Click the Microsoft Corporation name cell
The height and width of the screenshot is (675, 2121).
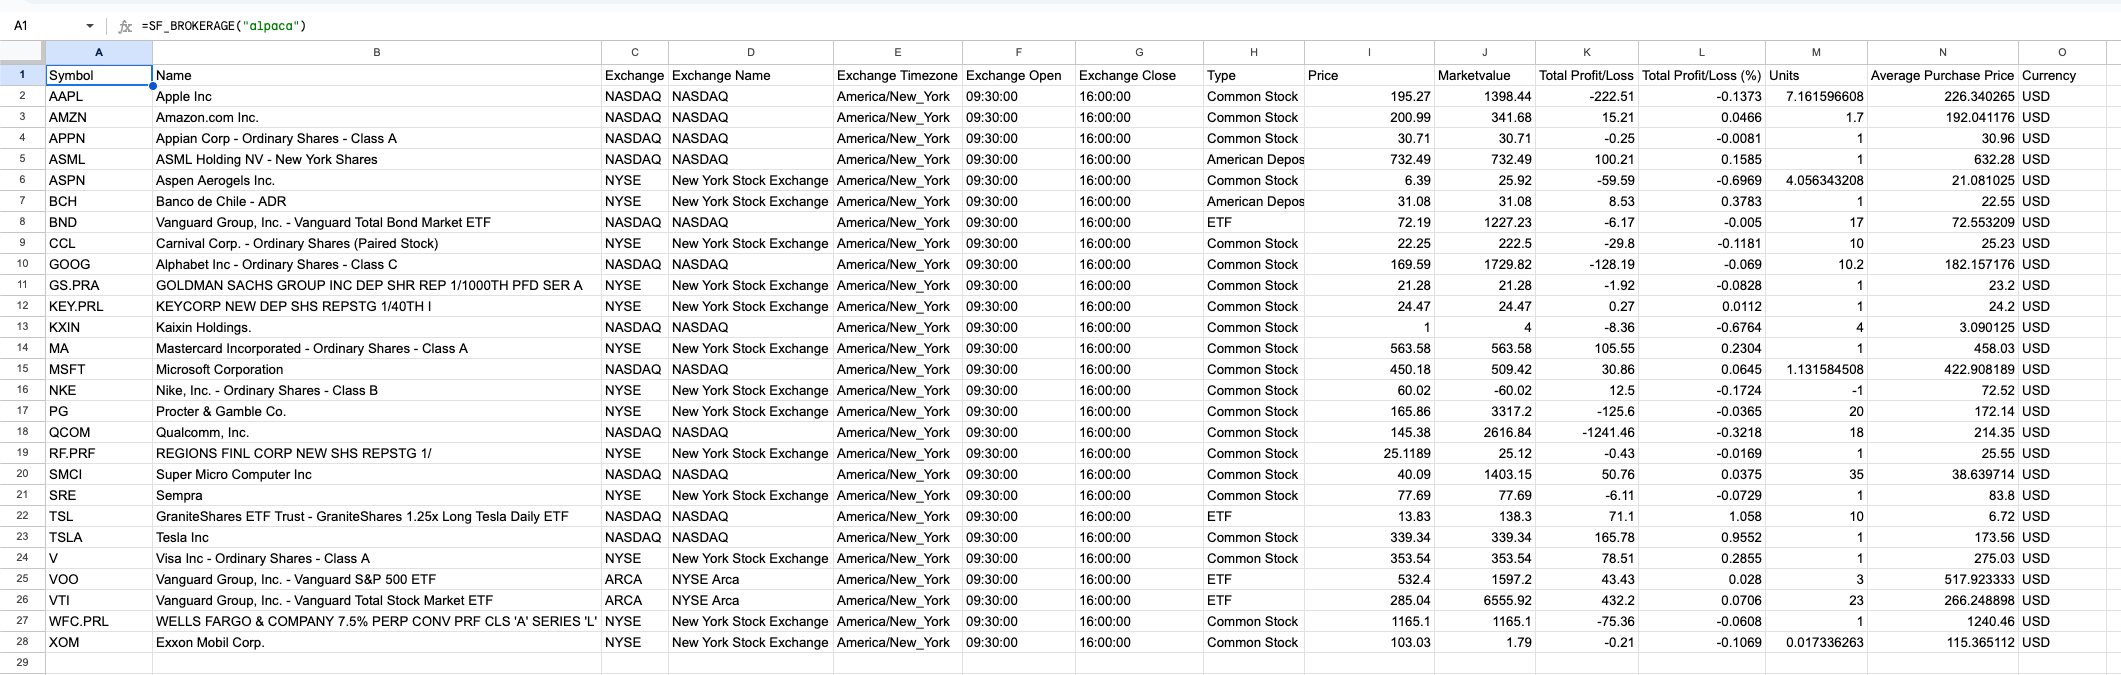376,369
